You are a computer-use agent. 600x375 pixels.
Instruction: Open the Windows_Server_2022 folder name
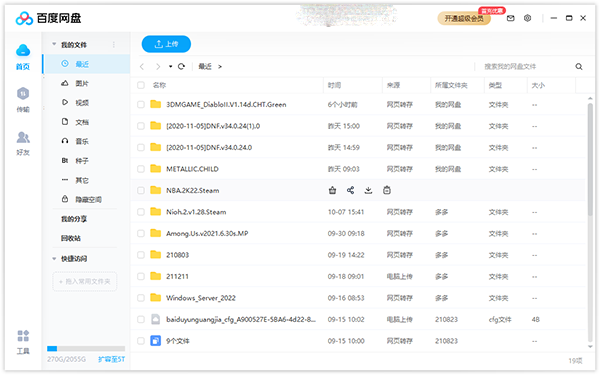201,298
